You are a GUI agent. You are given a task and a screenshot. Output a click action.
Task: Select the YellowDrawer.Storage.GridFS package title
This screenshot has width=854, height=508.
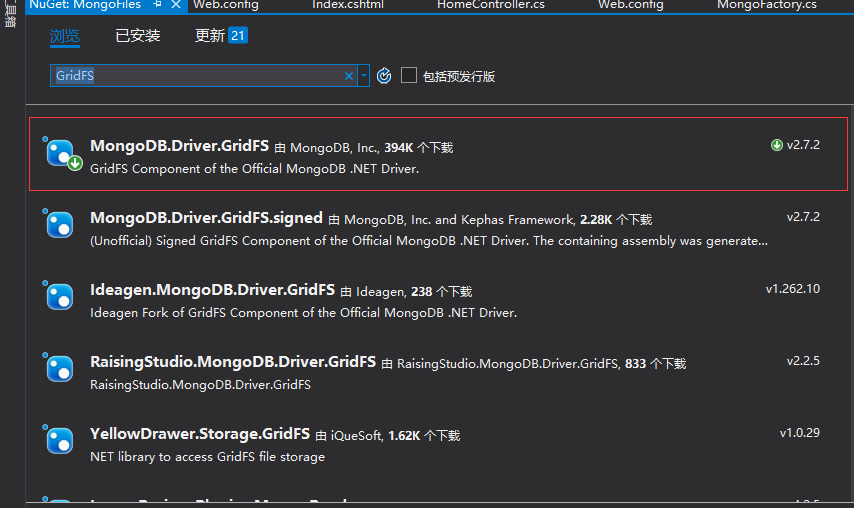(200, 433)
